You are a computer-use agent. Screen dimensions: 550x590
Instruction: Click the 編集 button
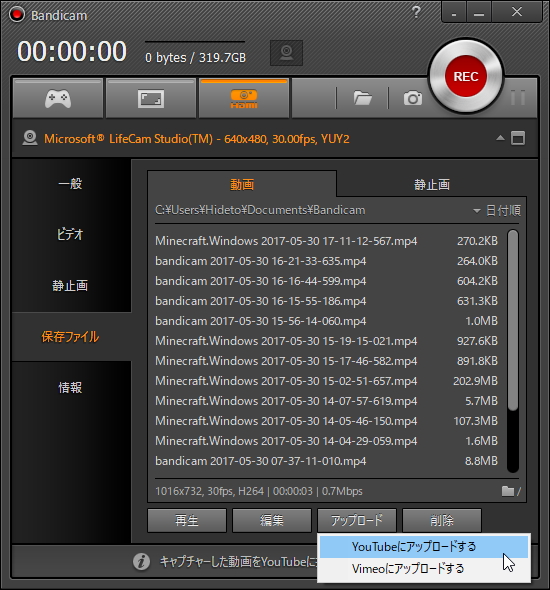coord(272,520)
